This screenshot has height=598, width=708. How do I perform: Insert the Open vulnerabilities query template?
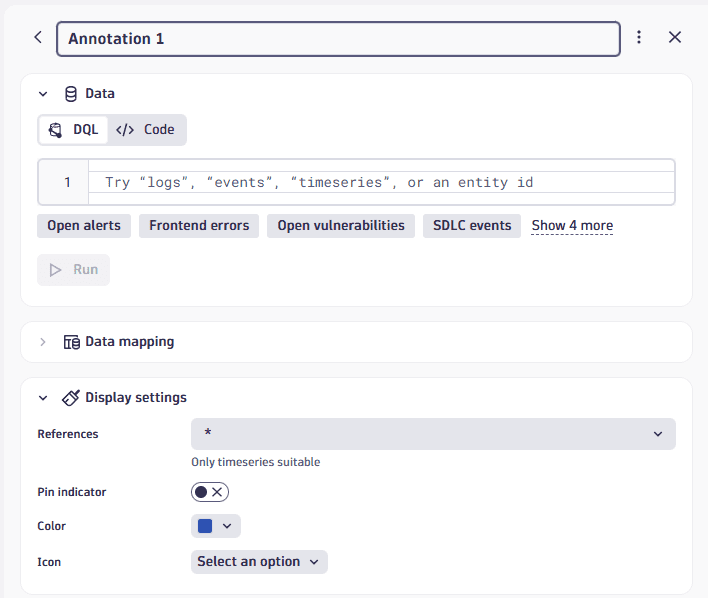(x=341, y=225)
